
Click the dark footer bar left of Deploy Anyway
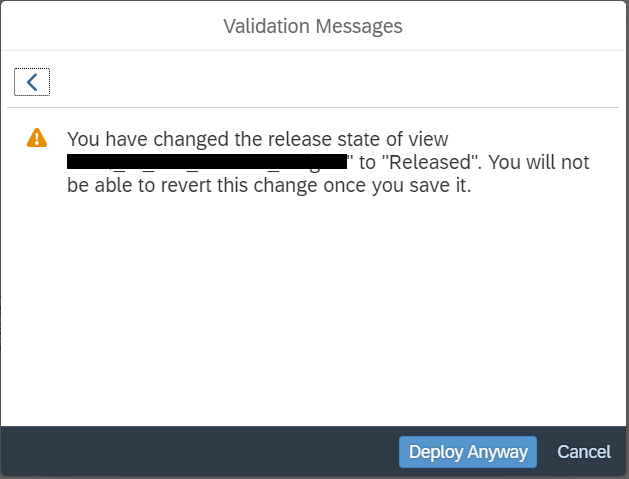point(200,452)
